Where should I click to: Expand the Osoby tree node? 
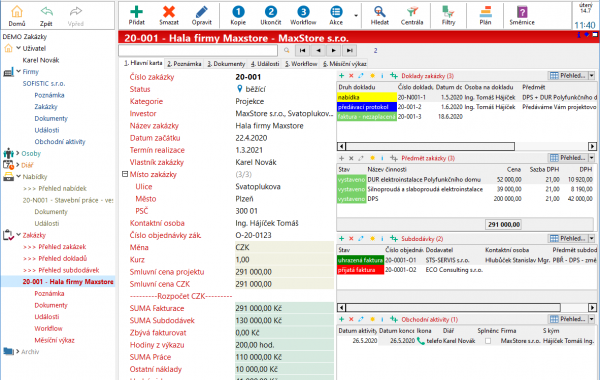click(x=18, y=153)
